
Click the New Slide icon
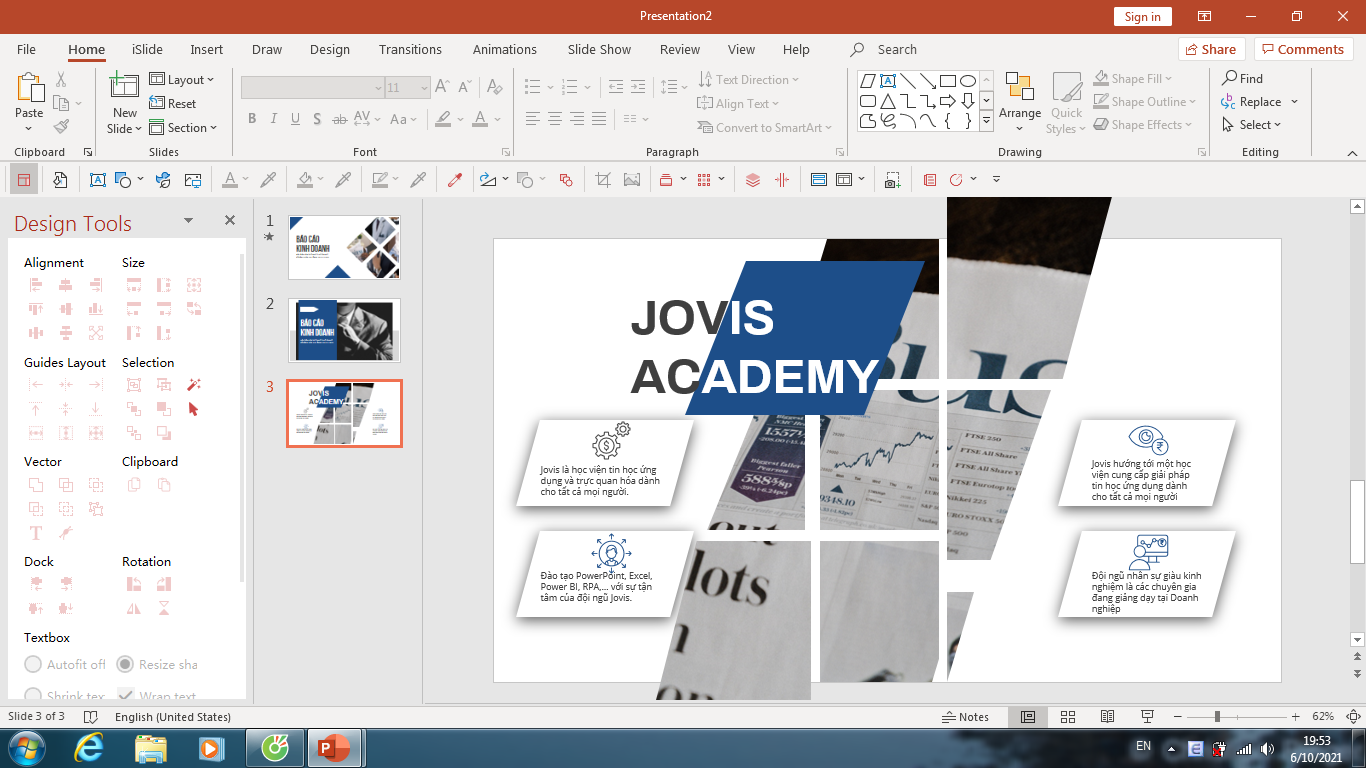click(124, 86)
